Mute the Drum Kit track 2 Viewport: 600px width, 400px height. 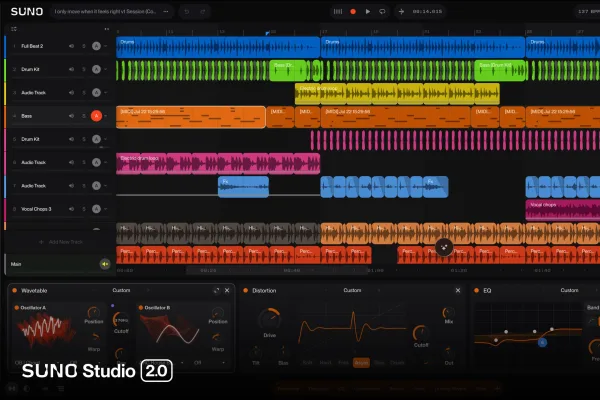(x=71, y=69)
